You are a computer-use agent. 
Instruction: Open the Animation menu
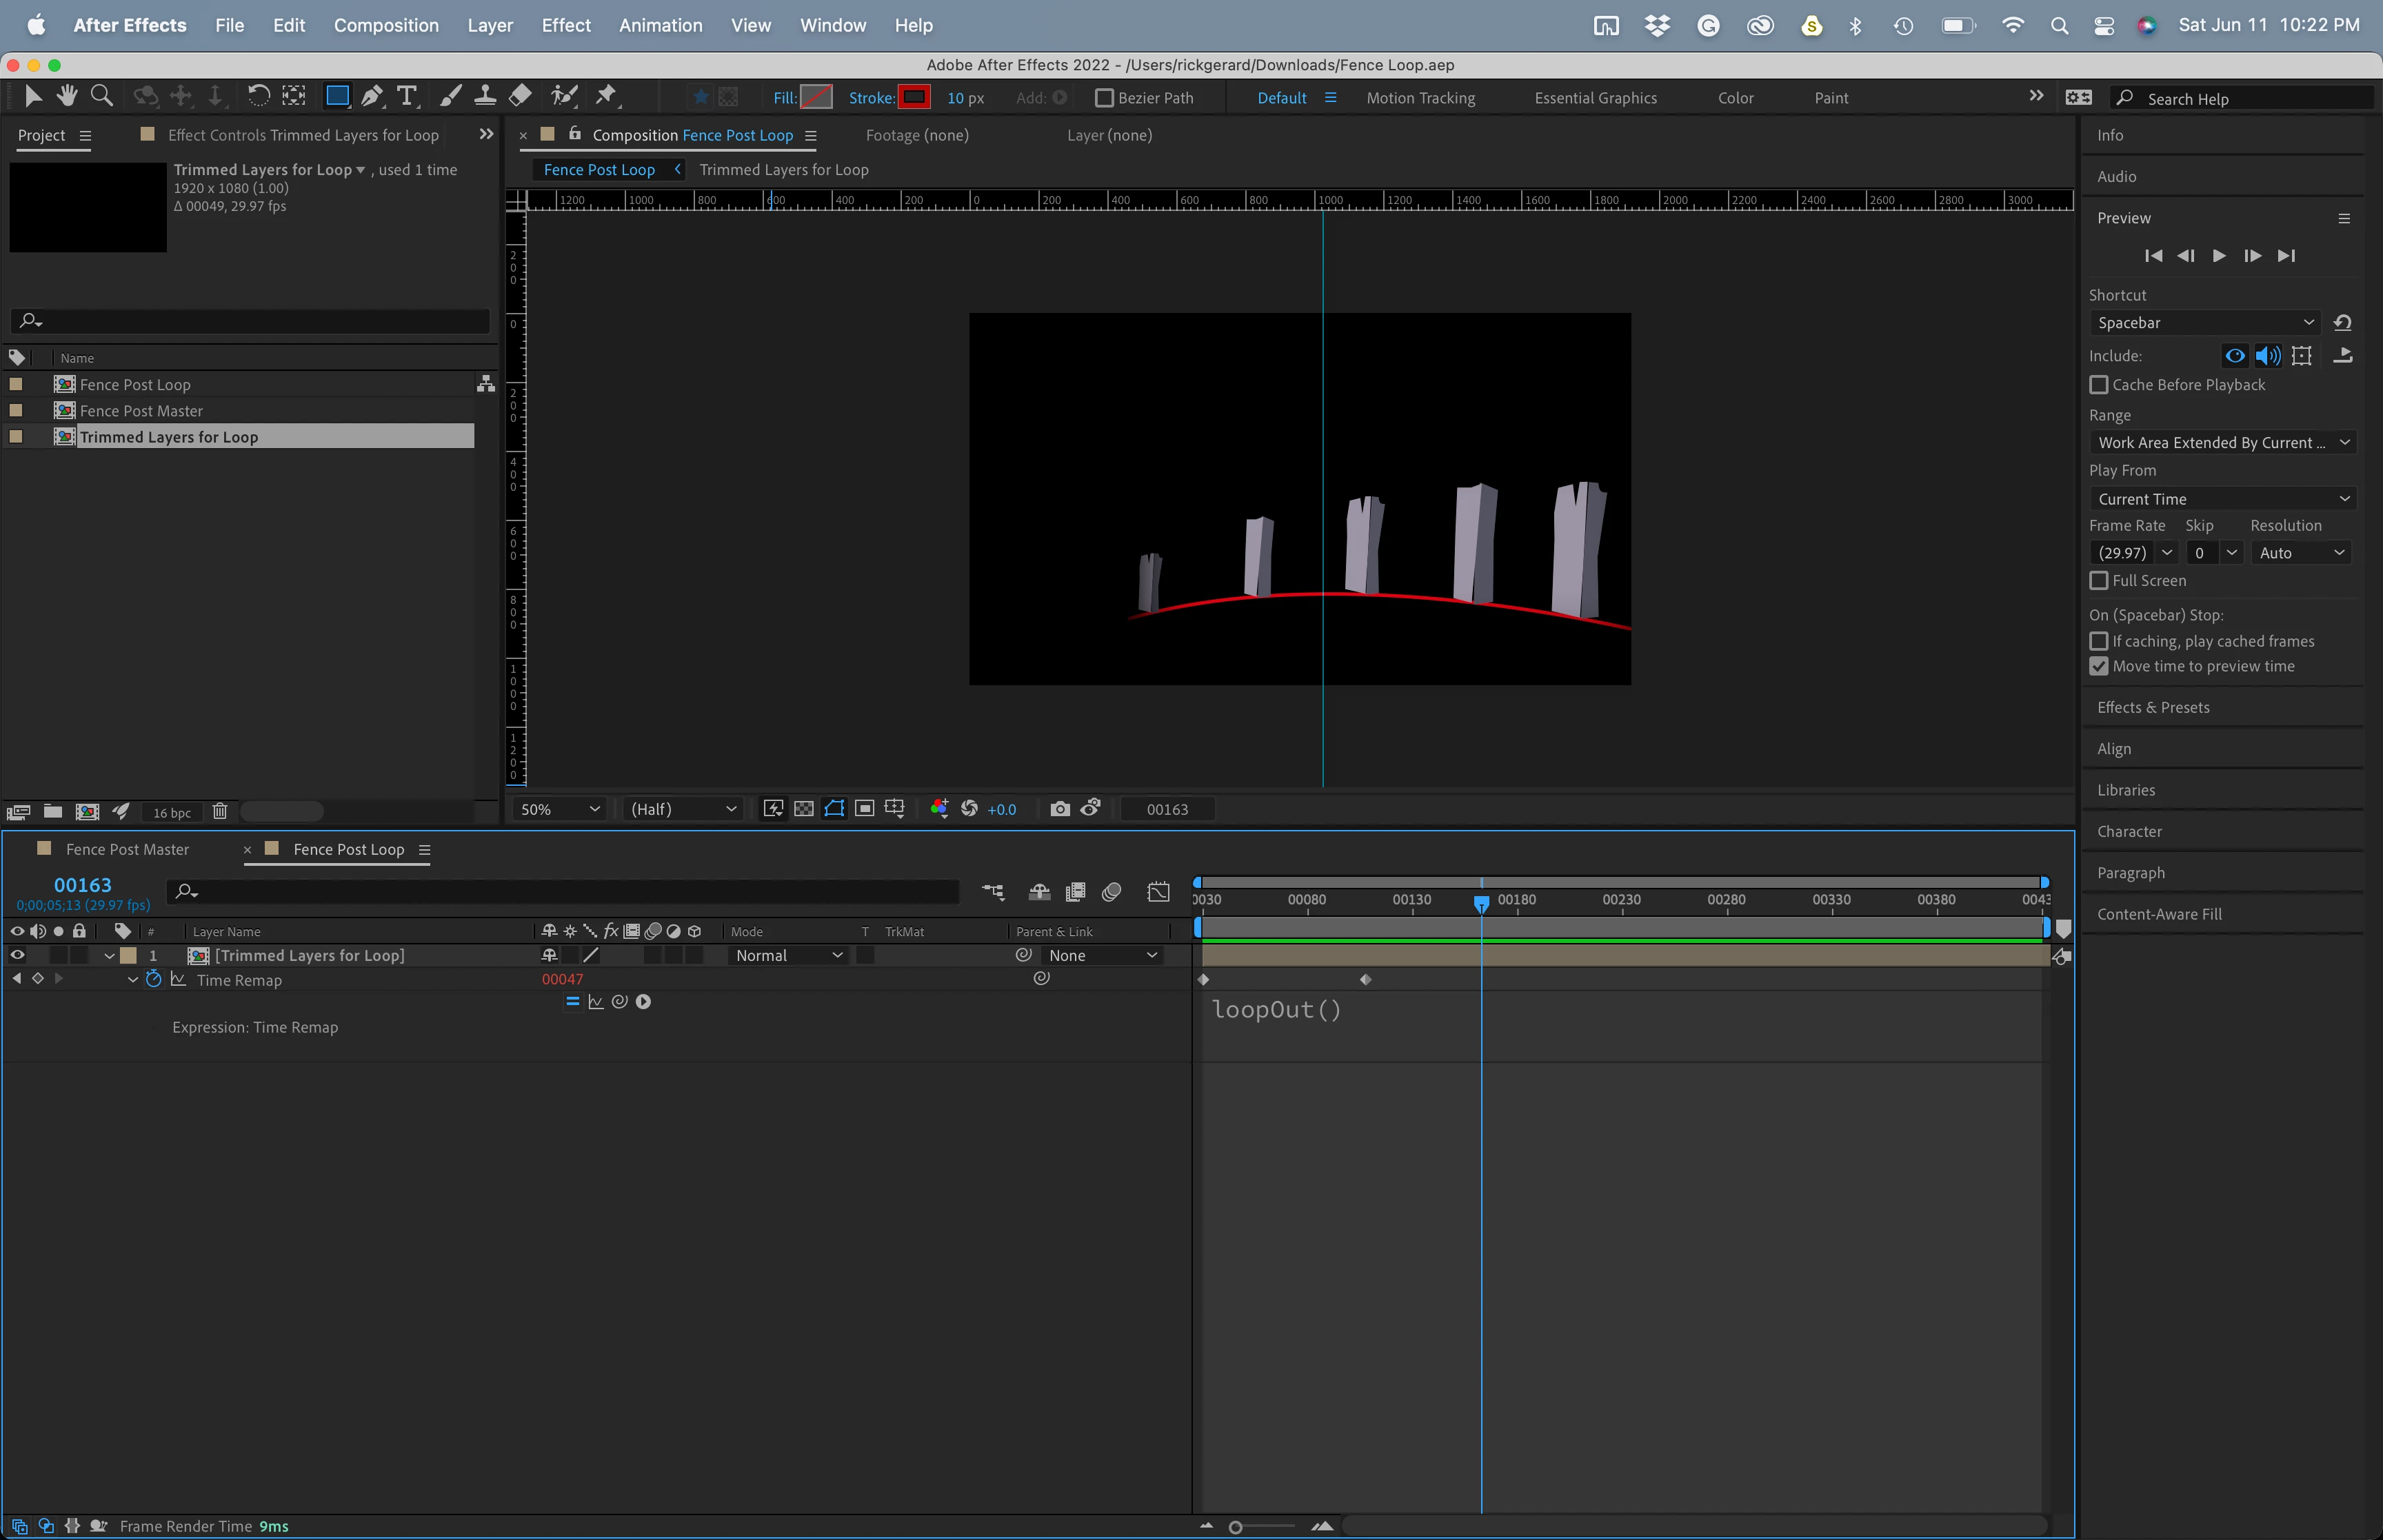coord(660,25)
